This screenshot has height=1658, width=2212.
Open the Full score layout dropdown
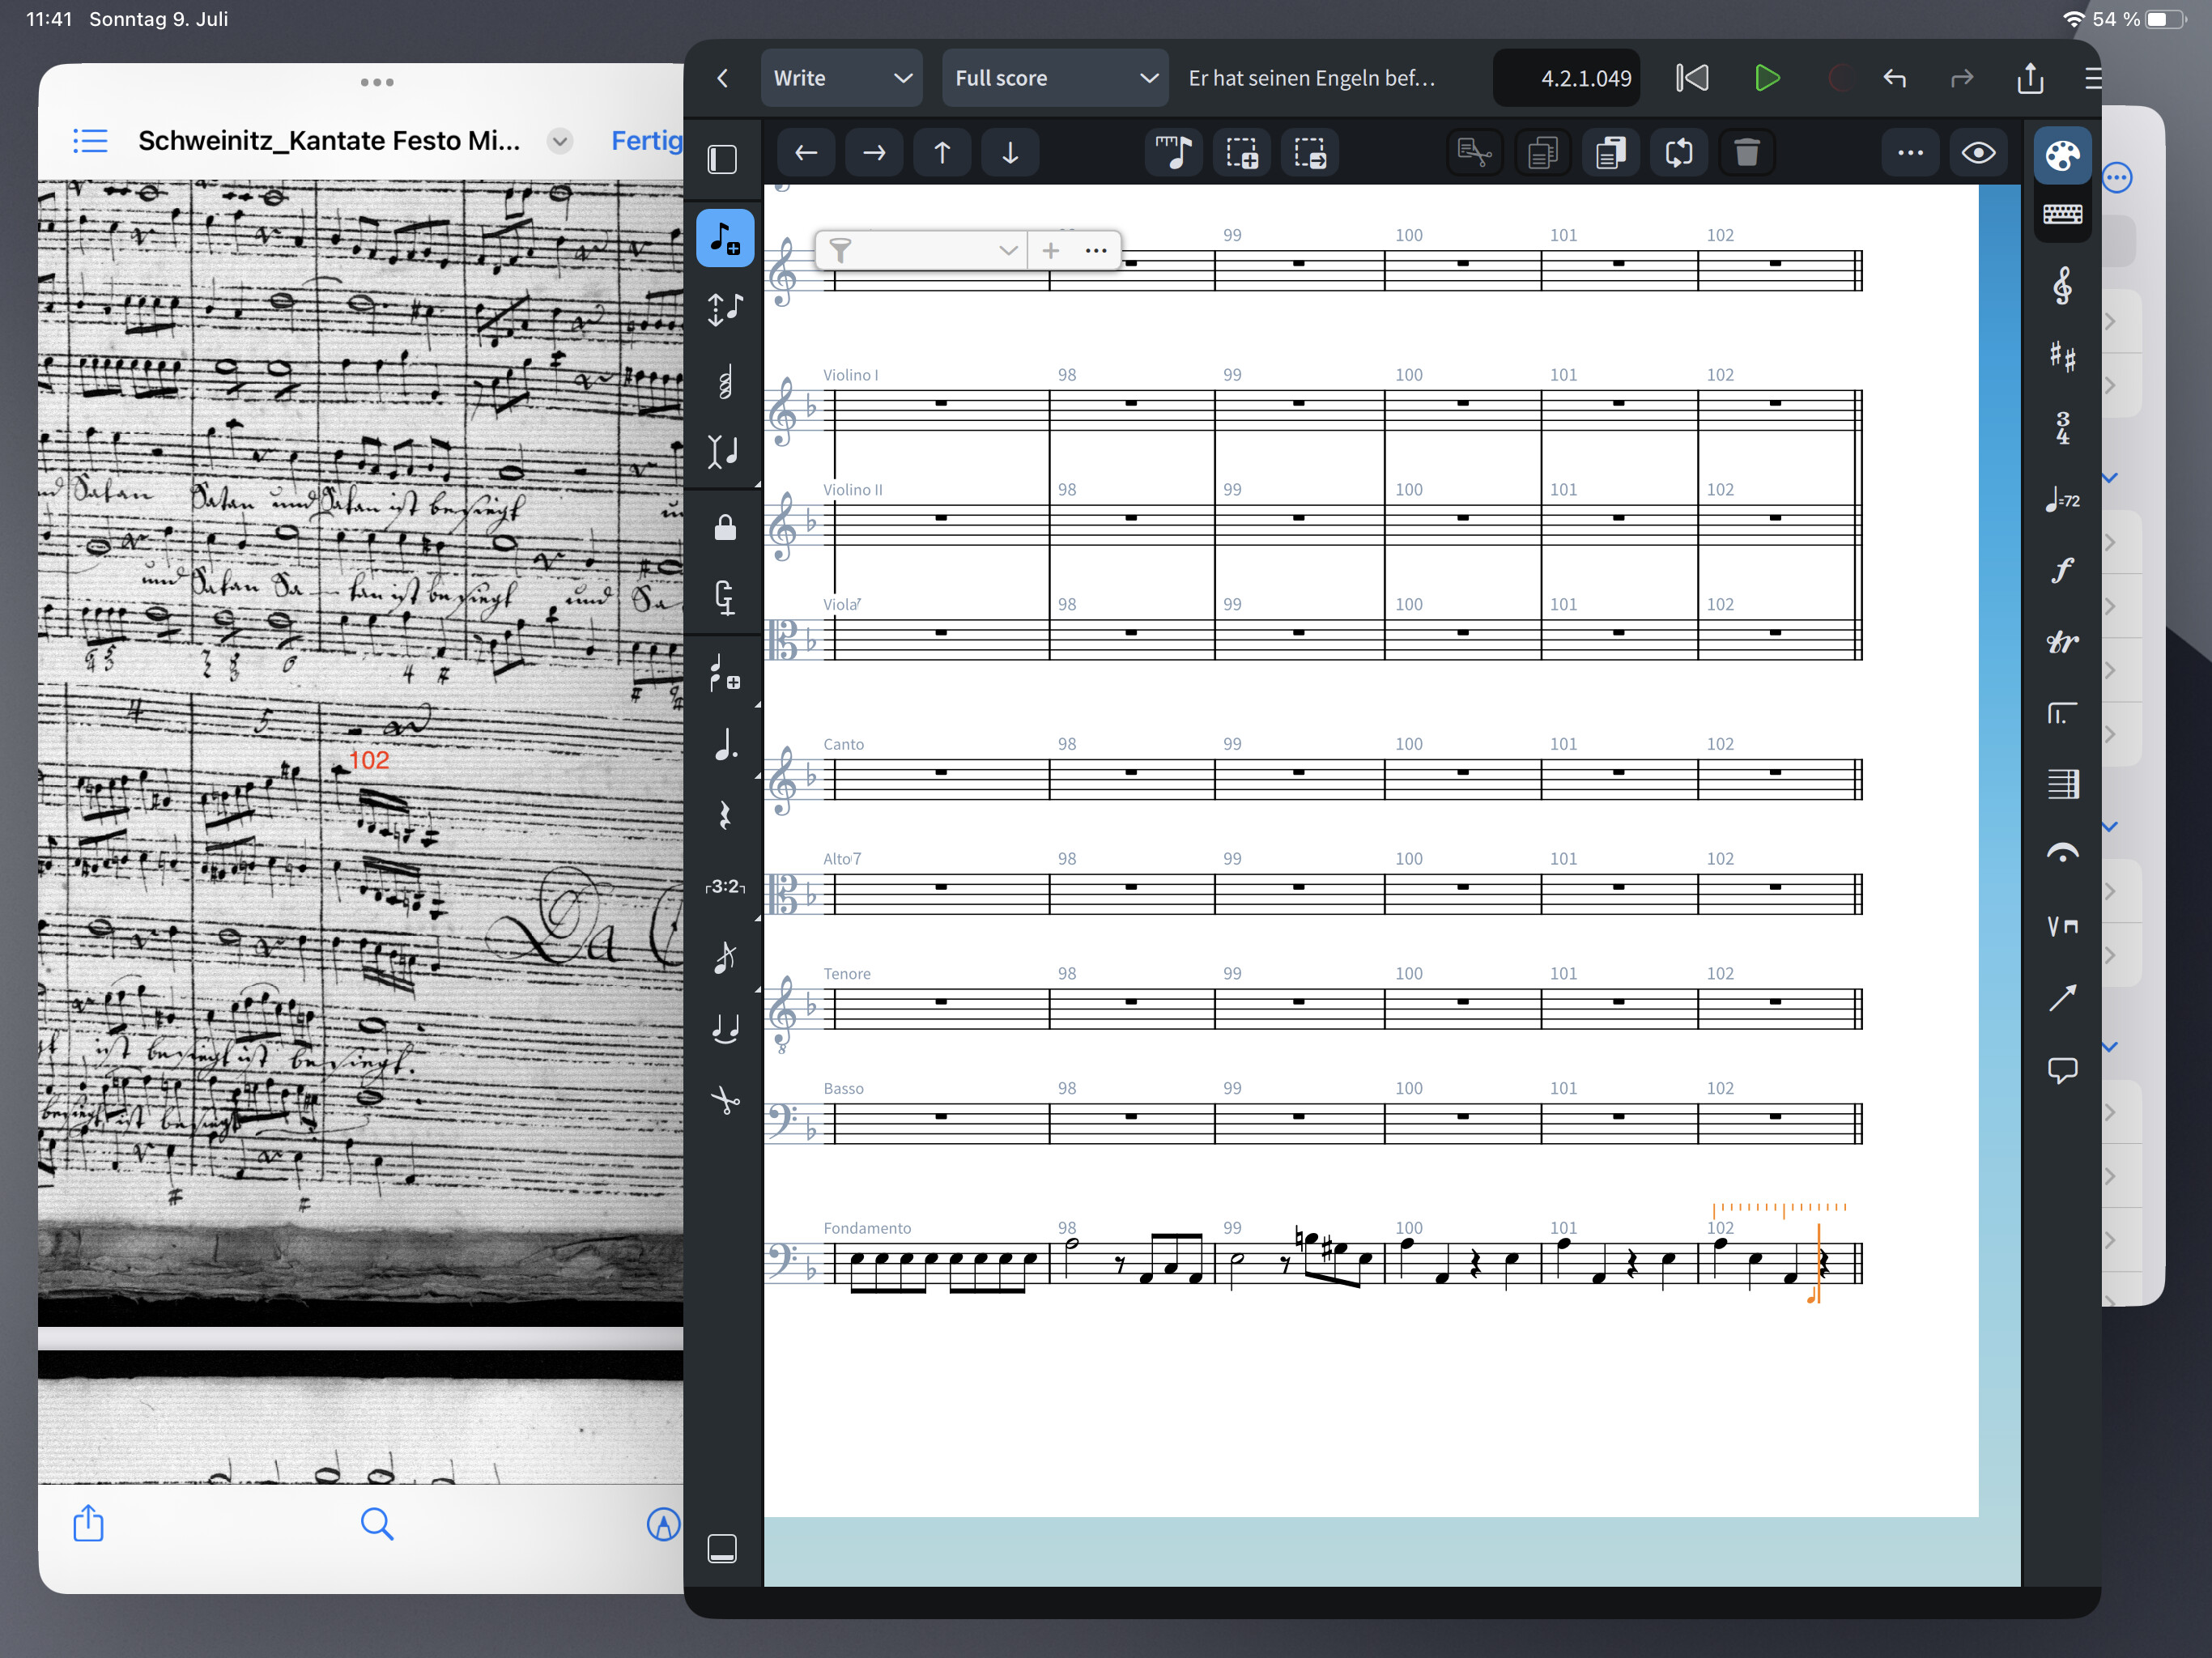click(1055, 77)
